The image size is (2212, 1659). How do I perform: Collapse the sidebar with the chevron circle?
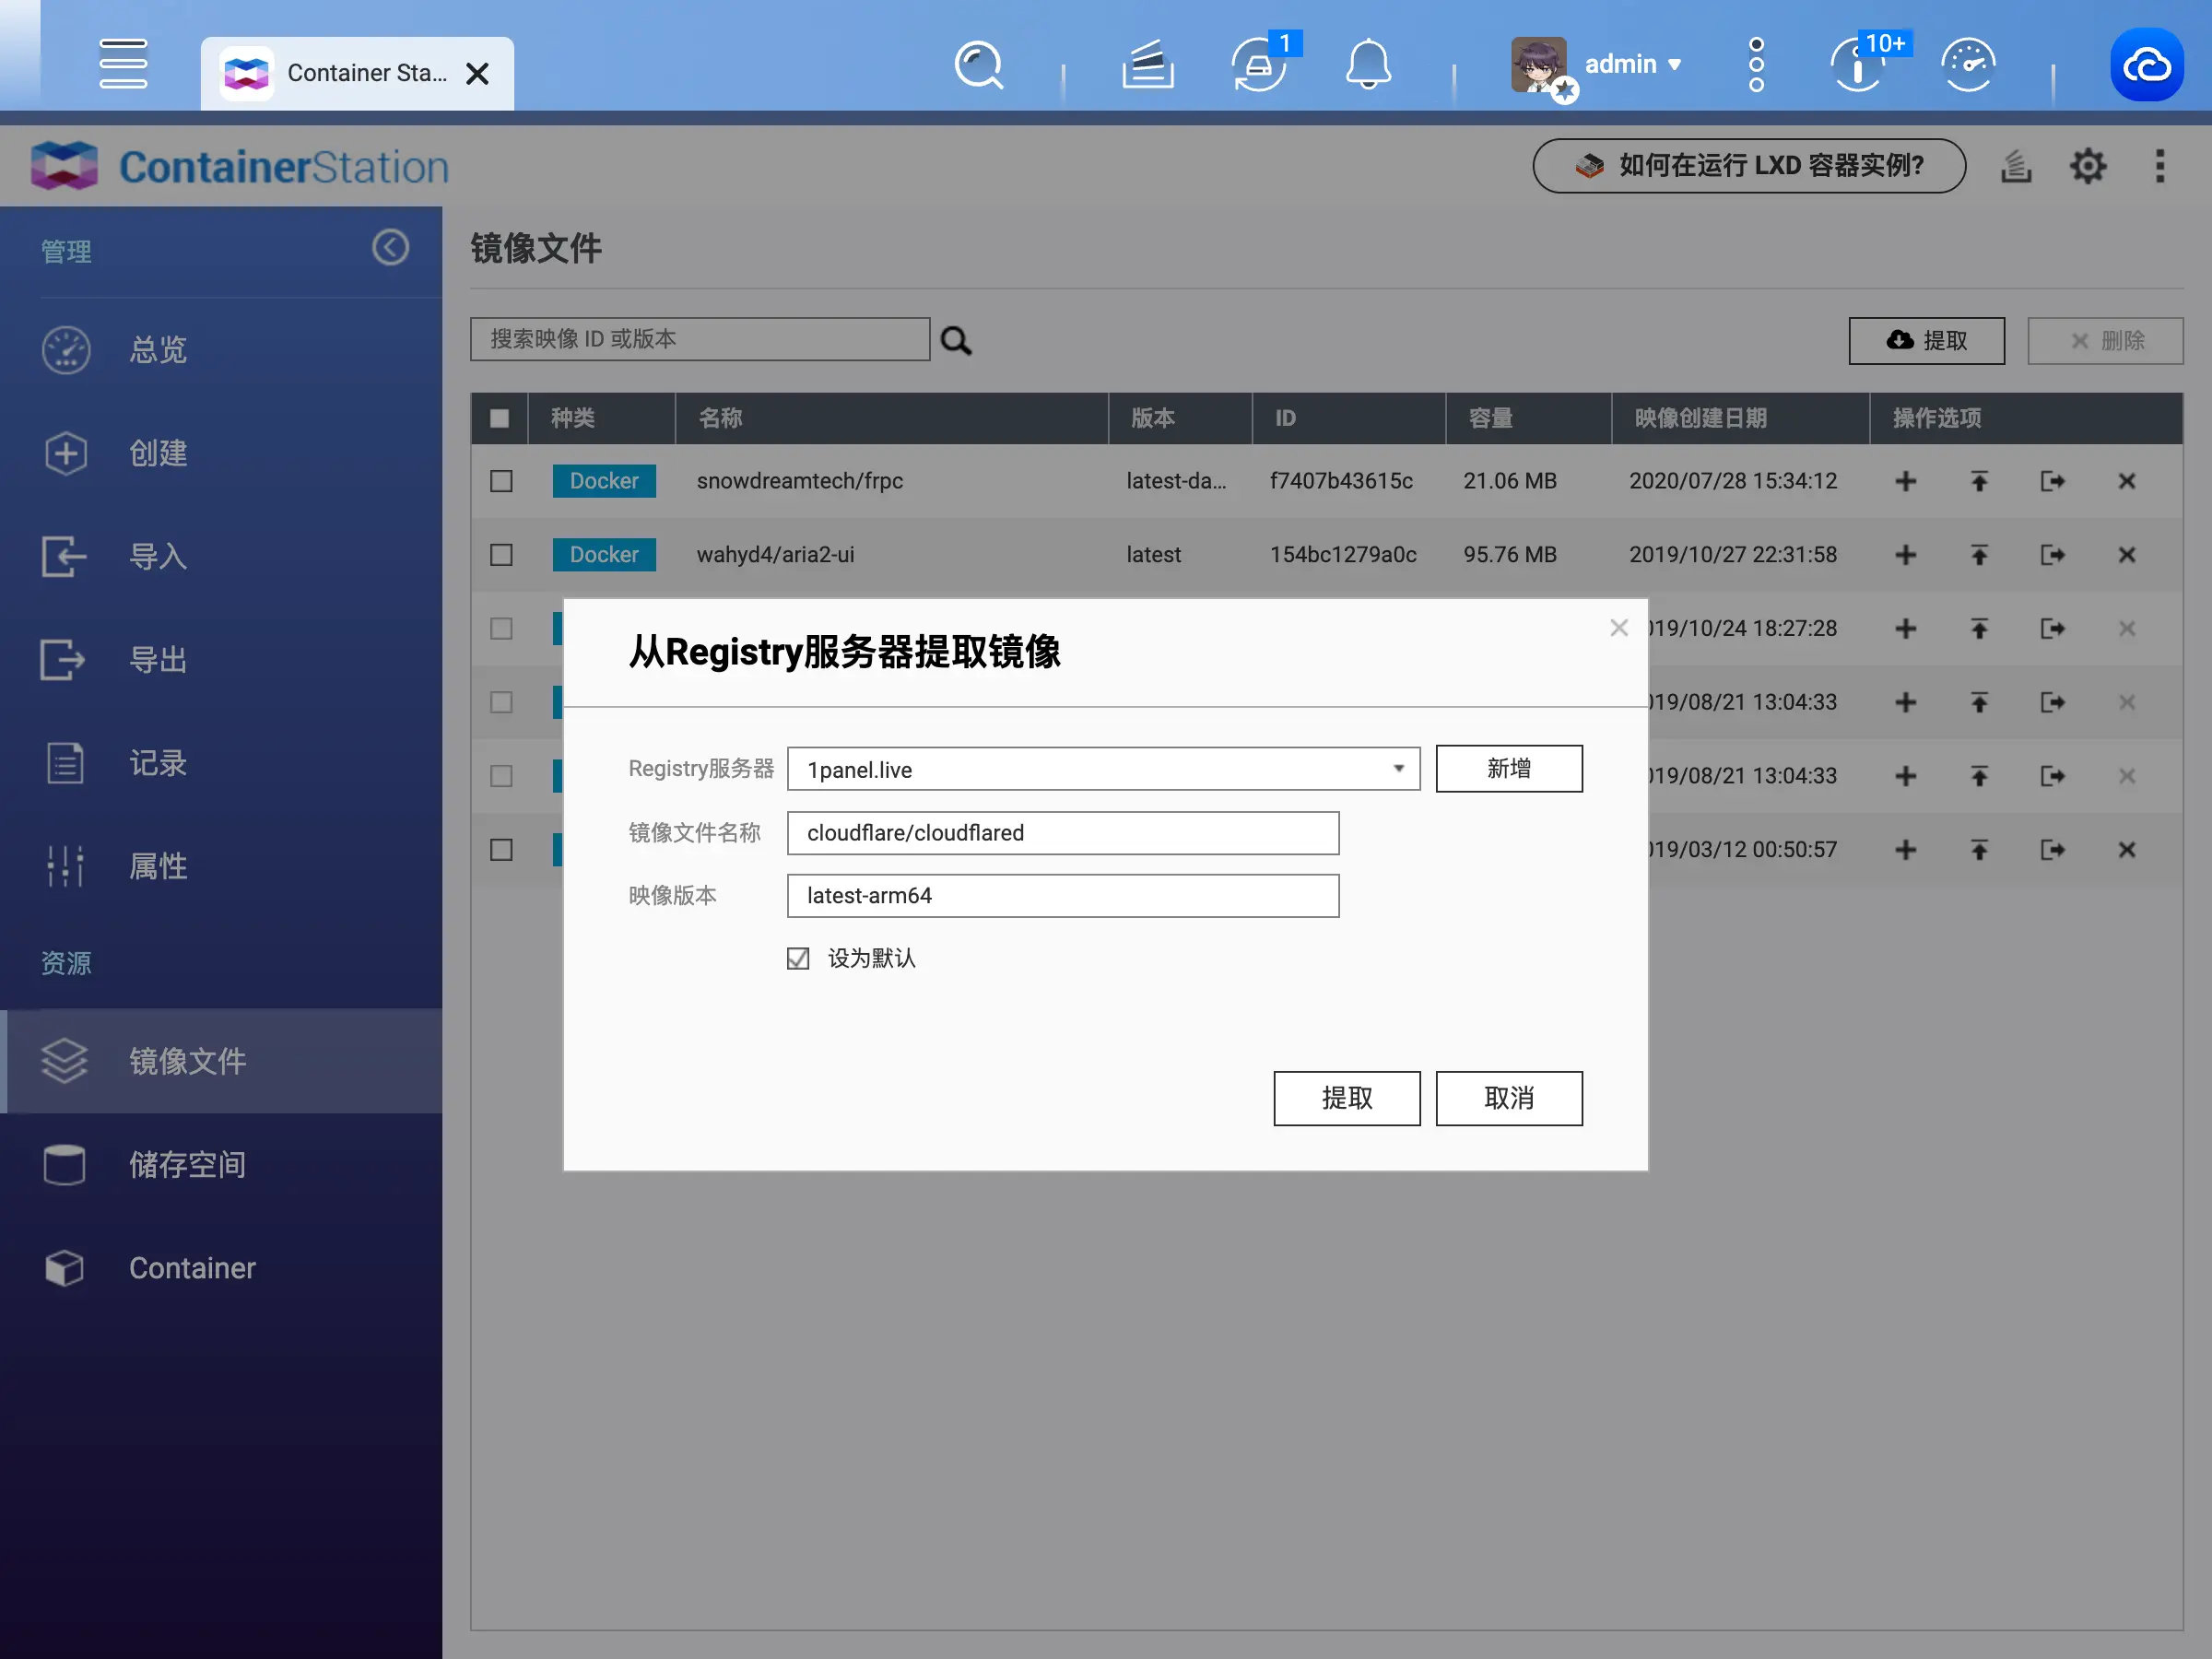(391, 247)
